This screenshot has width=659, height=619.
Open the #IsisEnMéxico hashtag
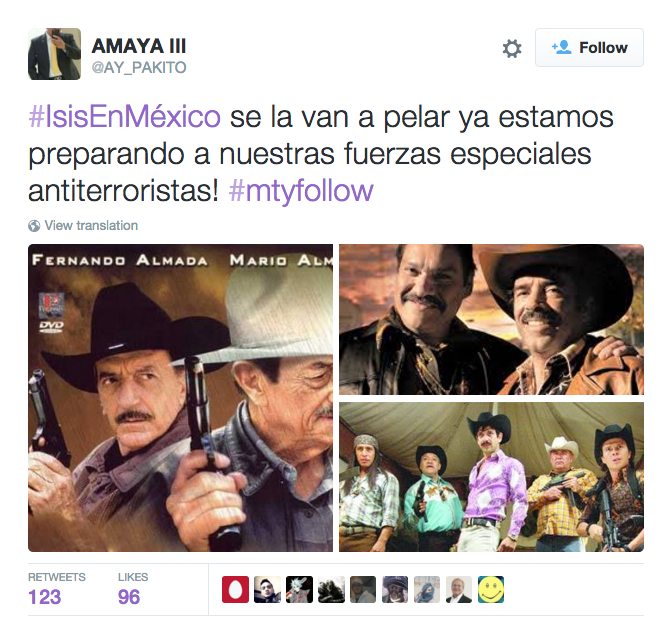tap(124, 116)
